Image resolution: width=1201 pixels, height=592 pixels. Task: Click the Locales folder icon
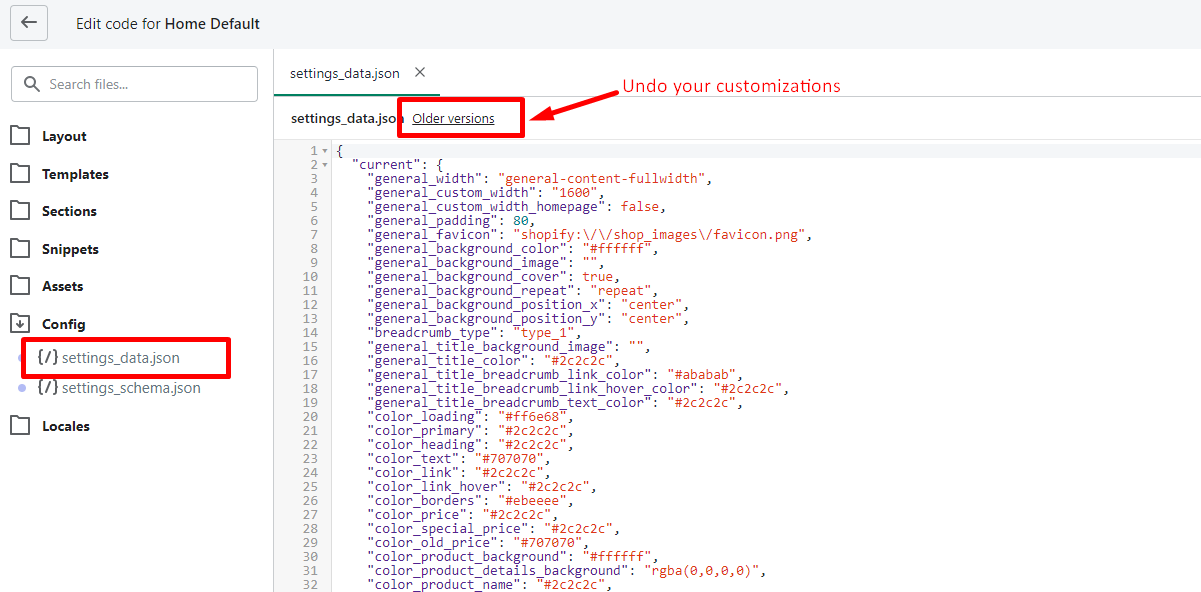(x=20, y=425)
